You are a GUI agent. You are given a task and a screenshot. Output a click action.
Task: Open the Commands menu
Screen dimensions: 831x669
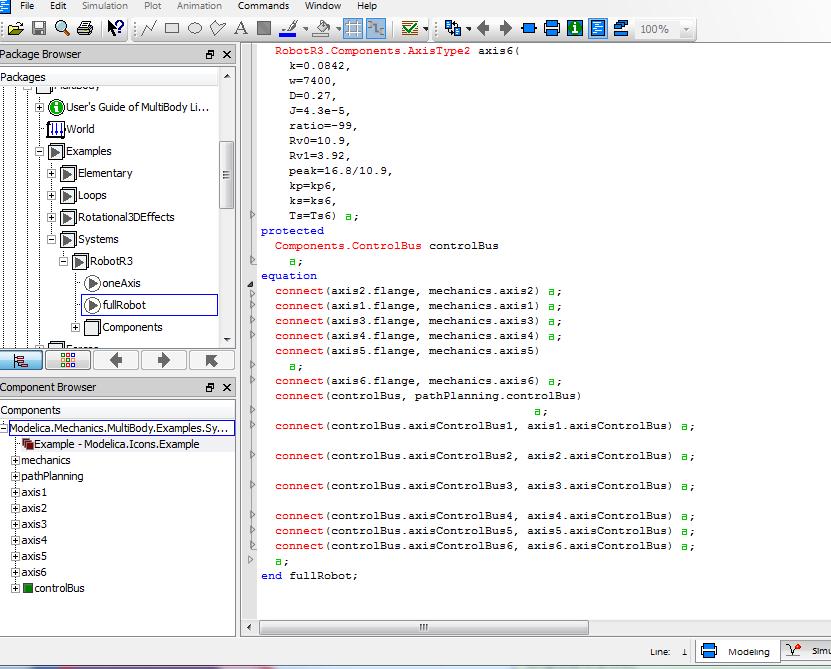(263, 6)
